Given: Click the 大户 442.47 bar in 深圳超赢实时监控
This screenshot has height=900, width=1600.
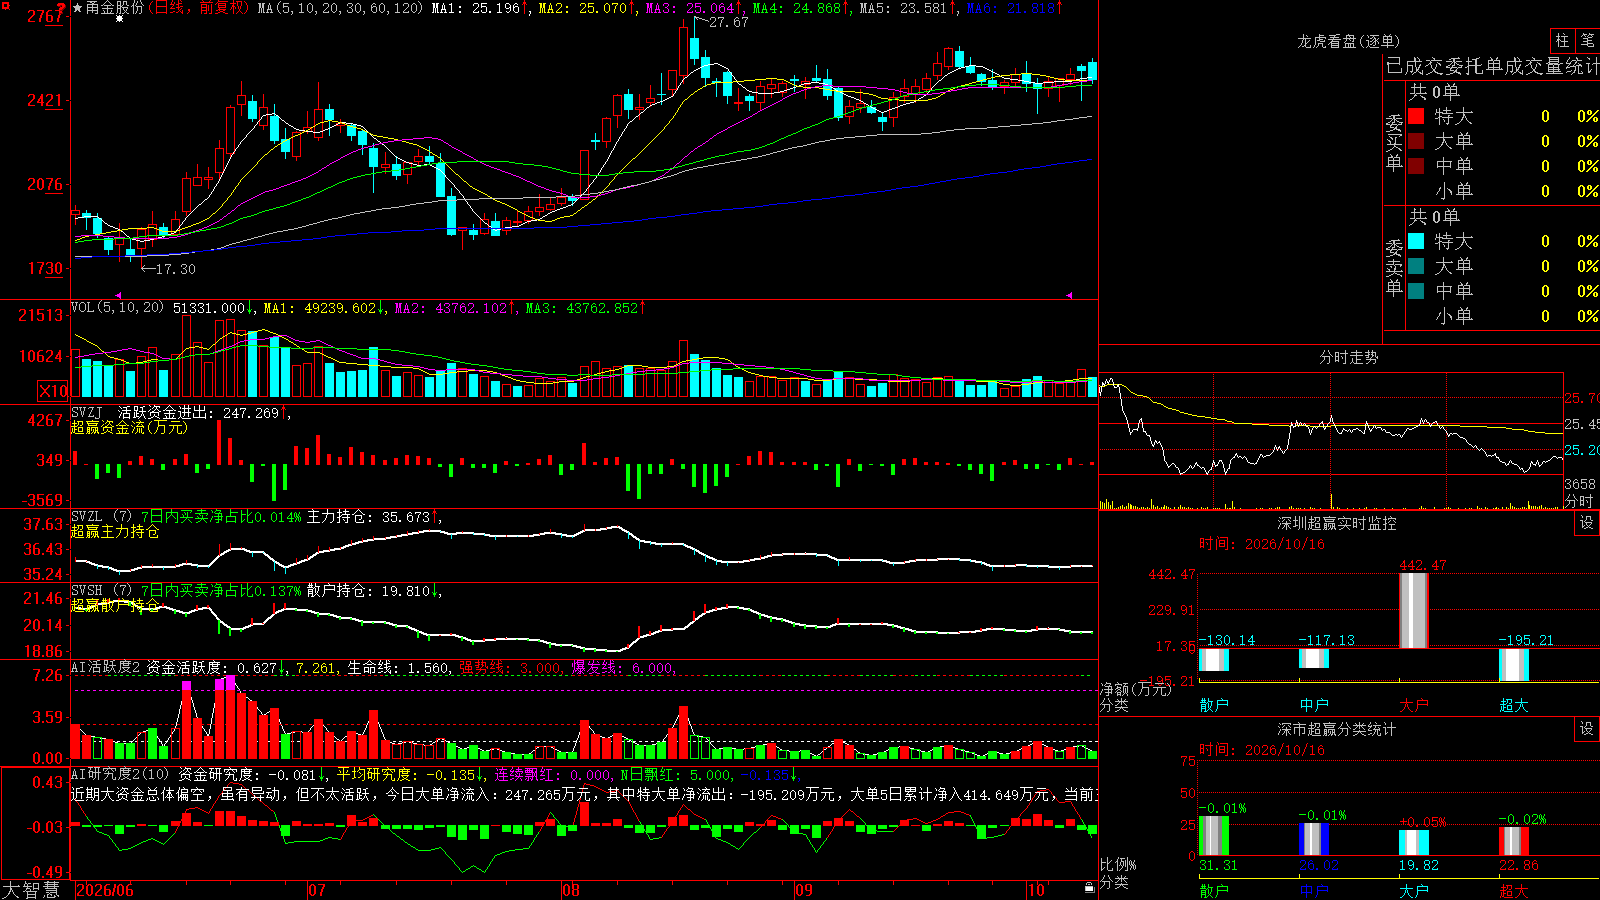Looking at the screenshot, I should (1413, 610).
